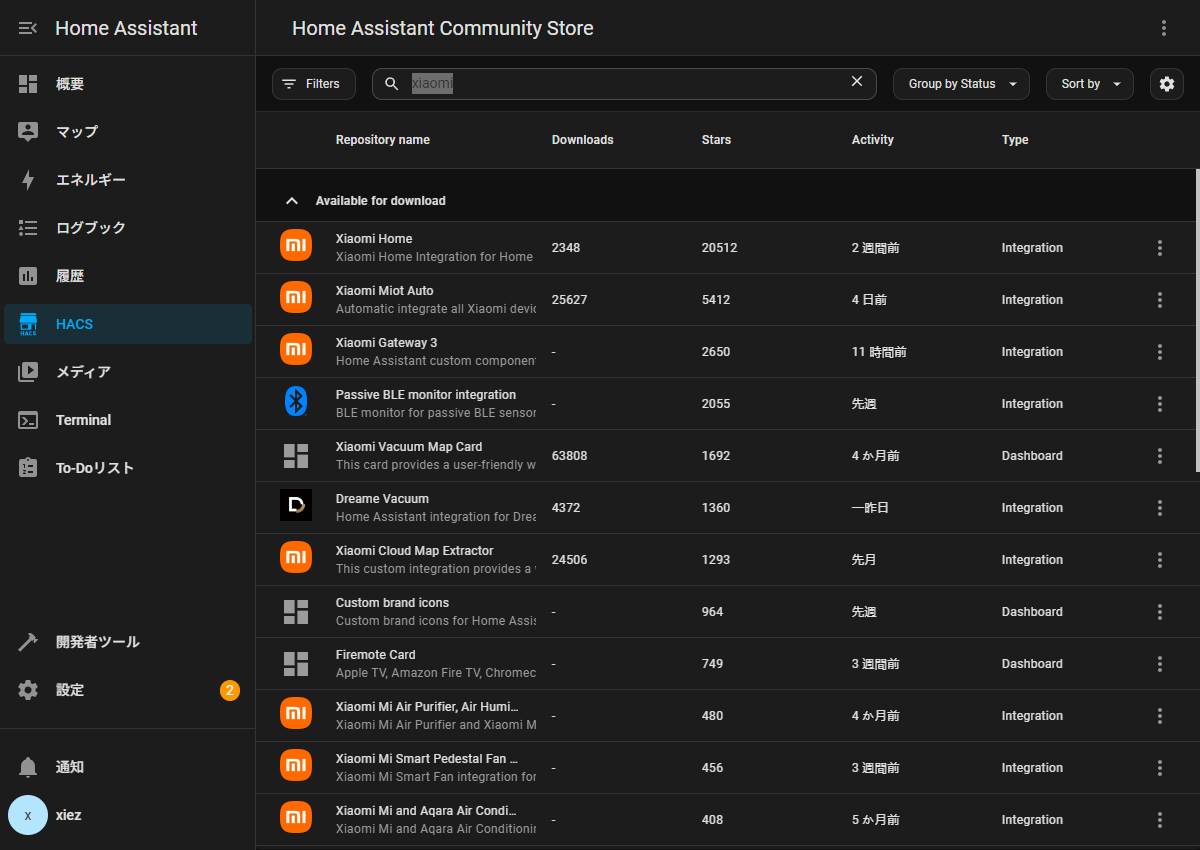Open the Group by Status dropdown

961,84
